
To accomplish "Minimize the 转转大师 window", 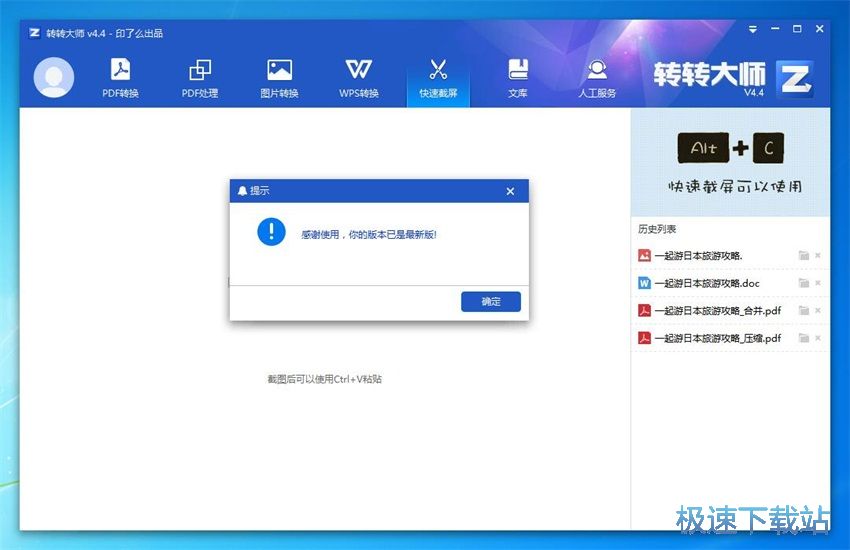I will pyautogui.click(x=775, y=29).
